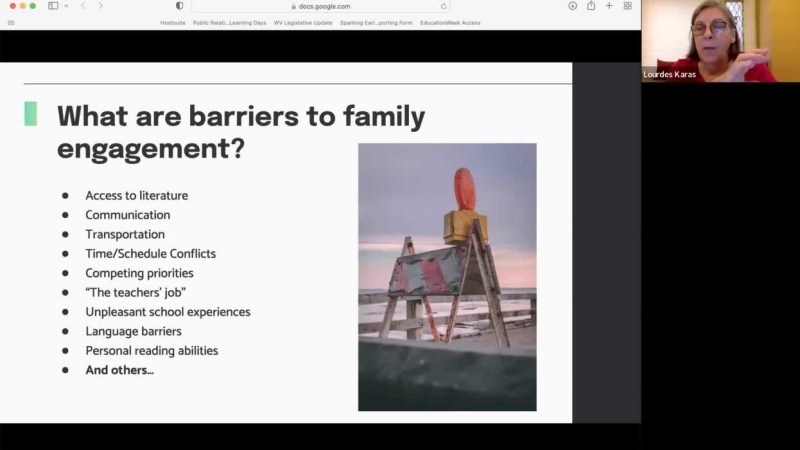Reload the page with the refresh icon
This screenshot has height=450, width=800.
pyautogui.click(x=444, y=6)
